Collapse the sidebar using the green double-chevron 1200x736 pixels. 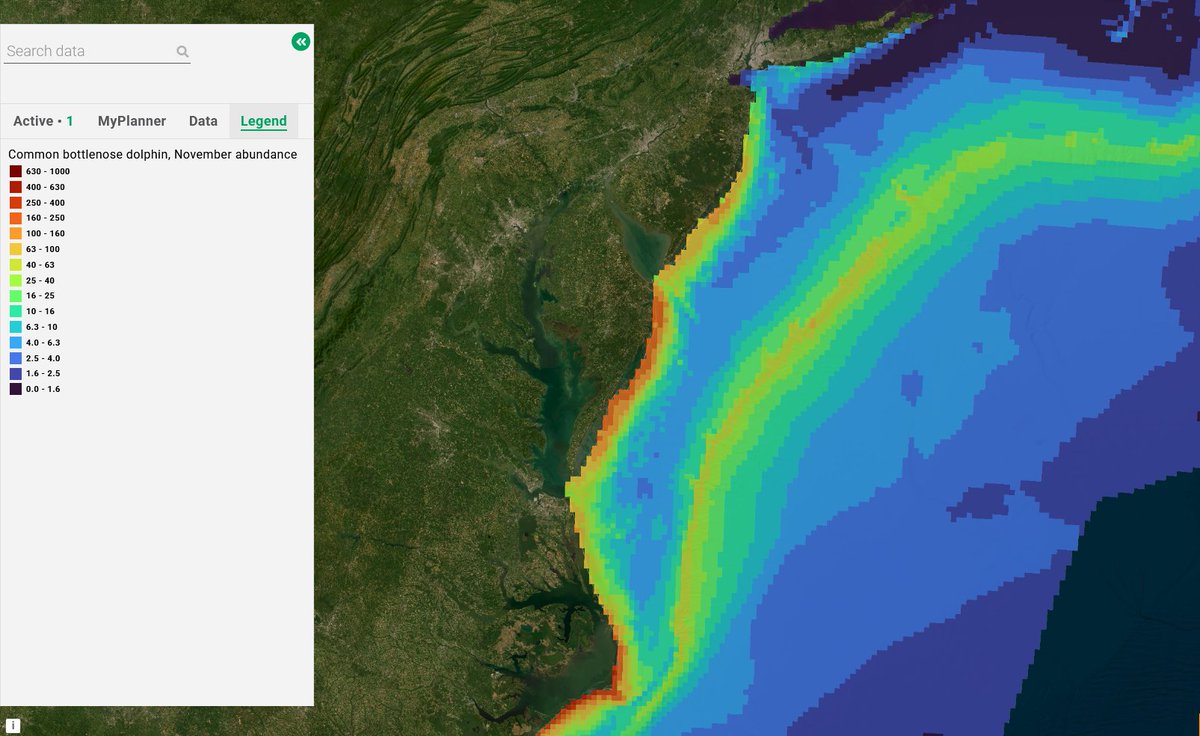coord(299,41)
